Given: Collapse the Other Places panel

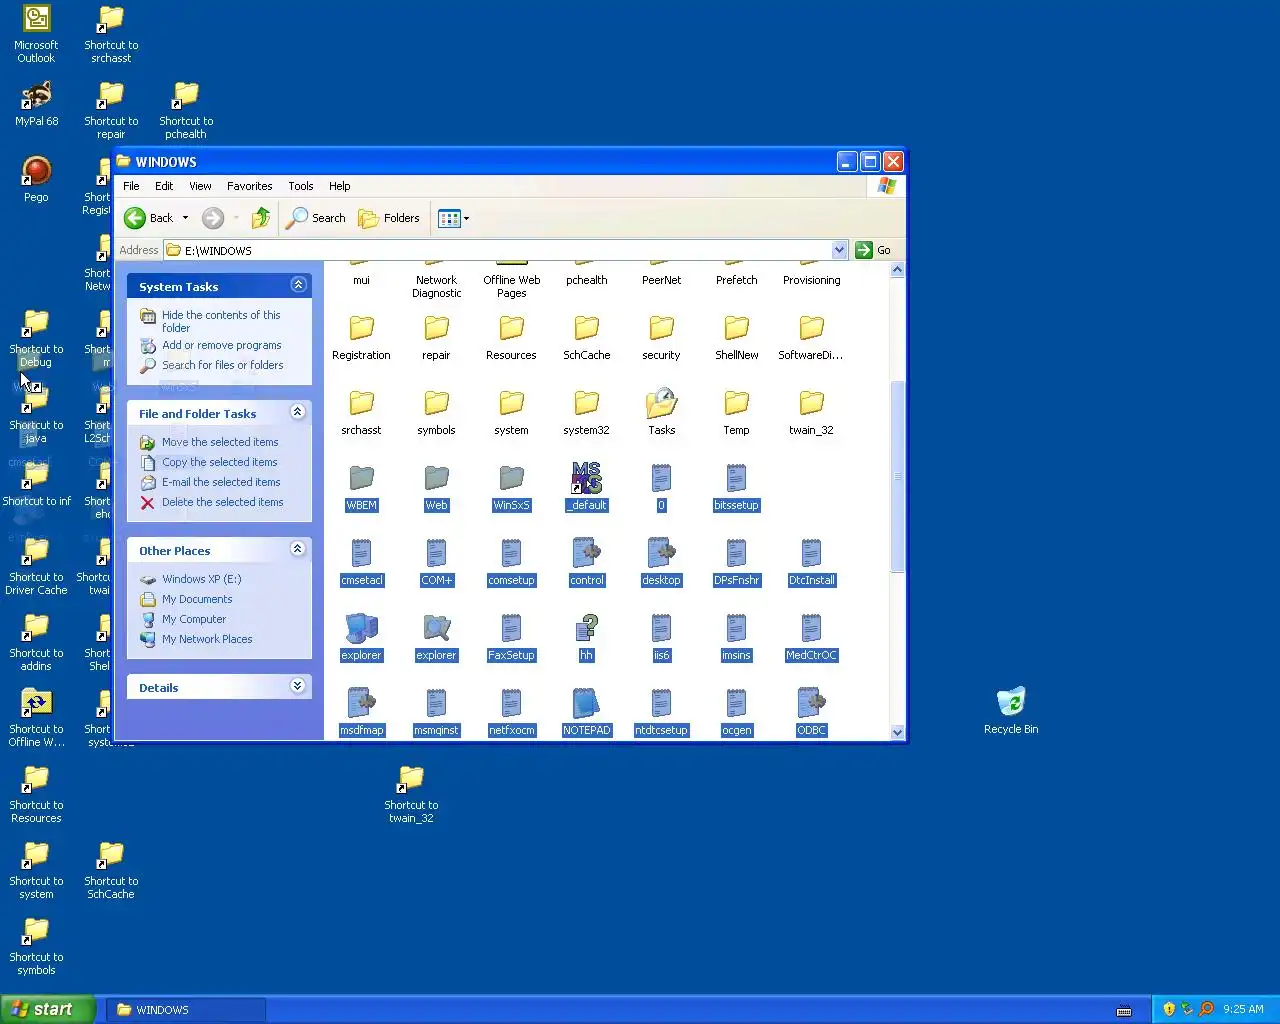Looking at the screenshot, I should (x=298, y=549).
